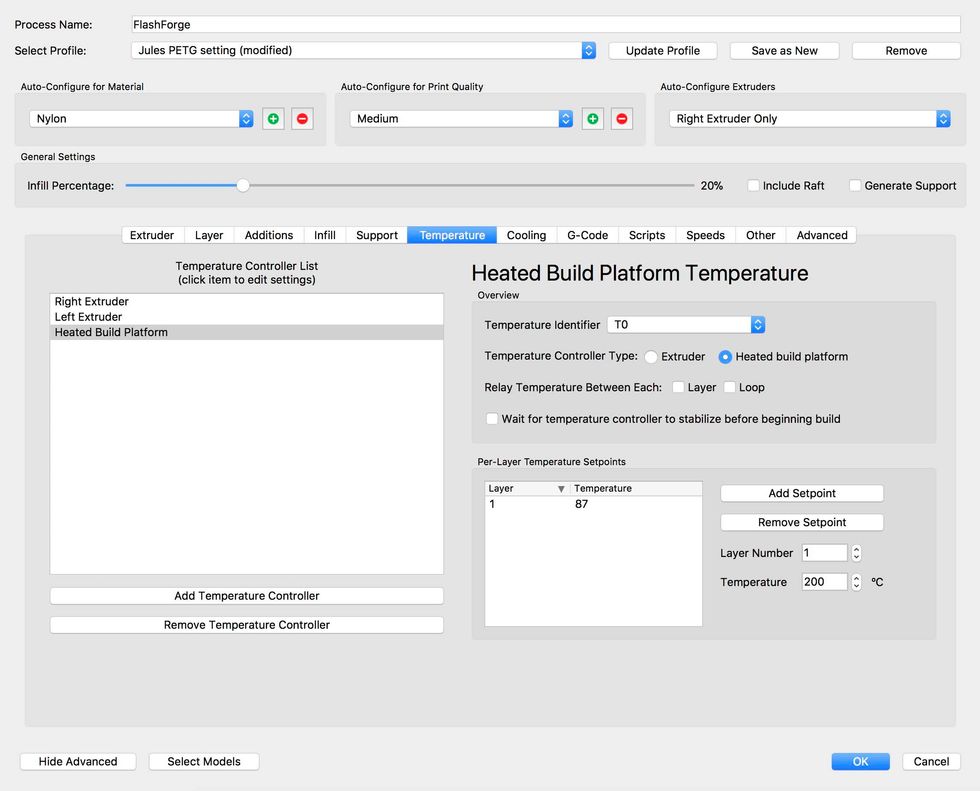Open the Temperature Identifier T0 dropdown
The height and width of the screenshot is (791, 980).
coord(686,325)
